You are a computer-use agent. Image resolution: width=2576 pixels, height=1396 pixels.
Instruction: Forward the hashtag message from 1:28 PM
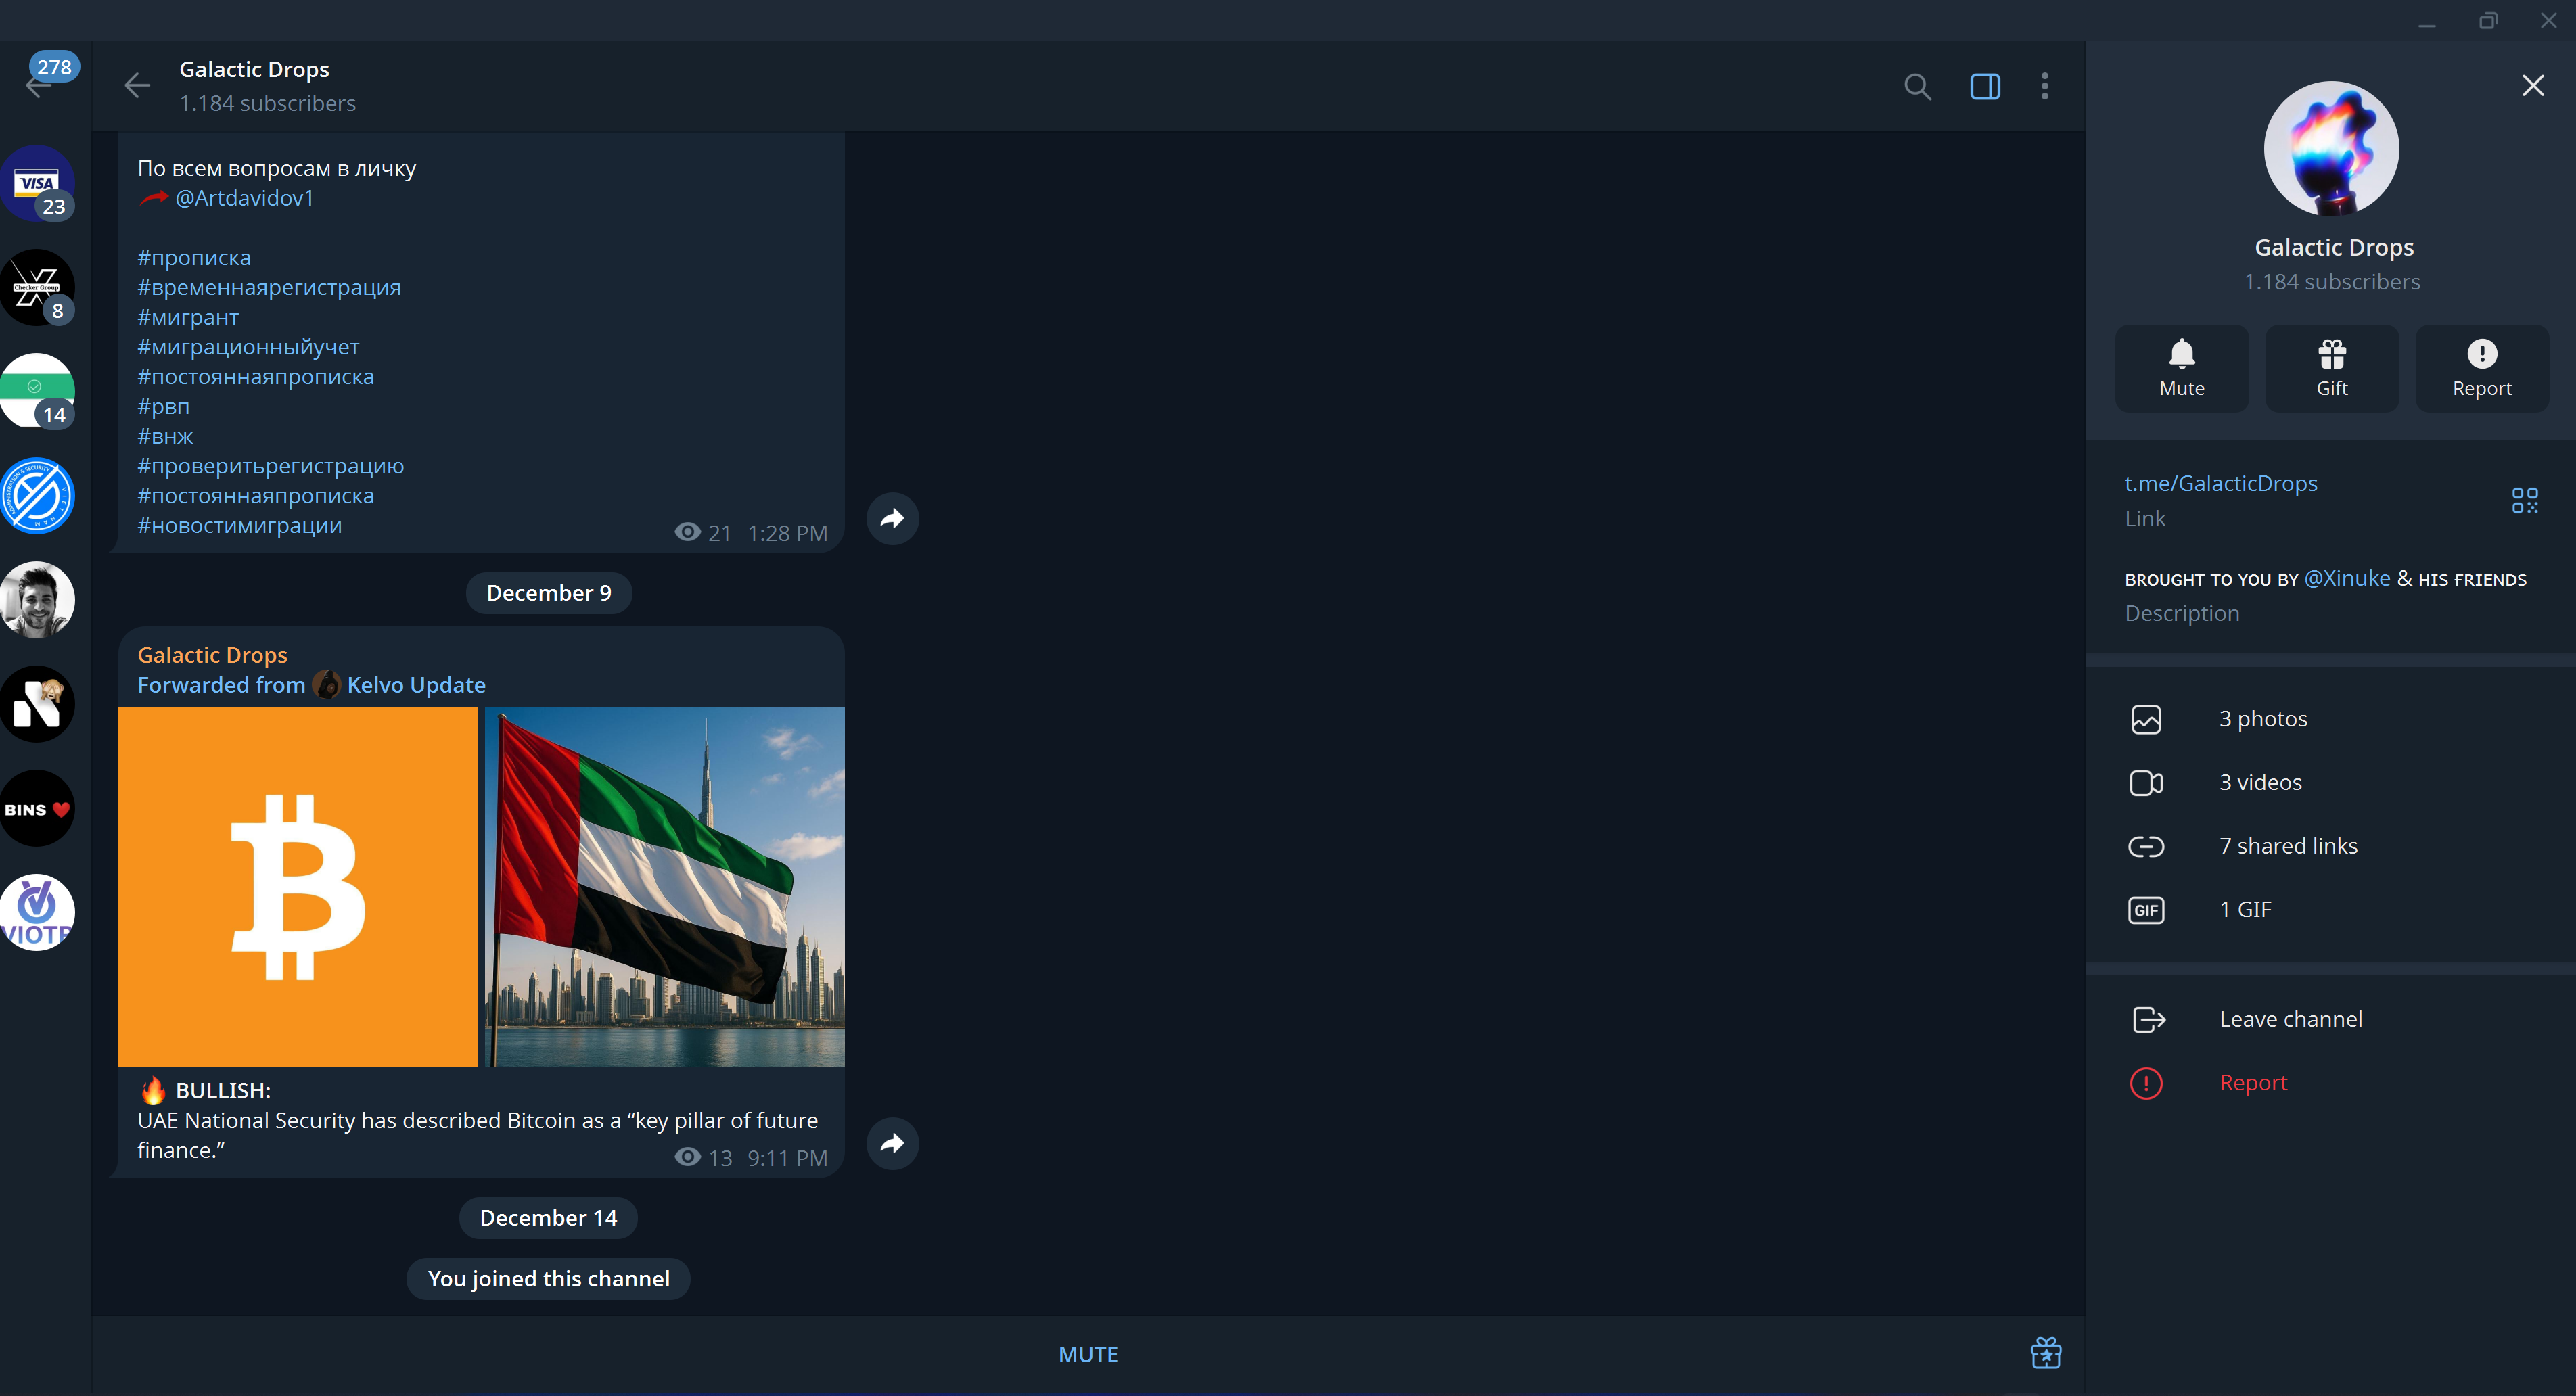click(892, 518)
